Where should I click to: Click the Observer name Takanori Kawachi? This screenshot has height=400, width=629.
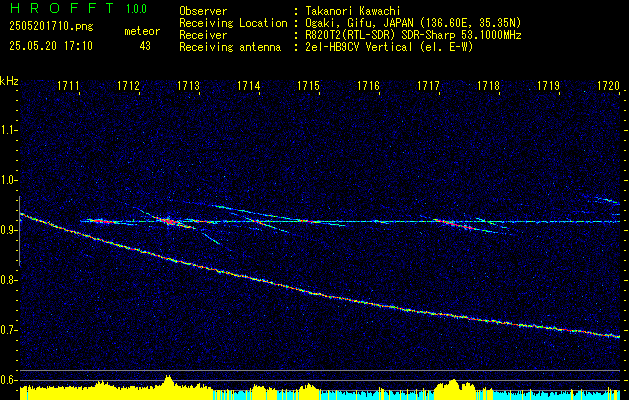coord(353,11)
